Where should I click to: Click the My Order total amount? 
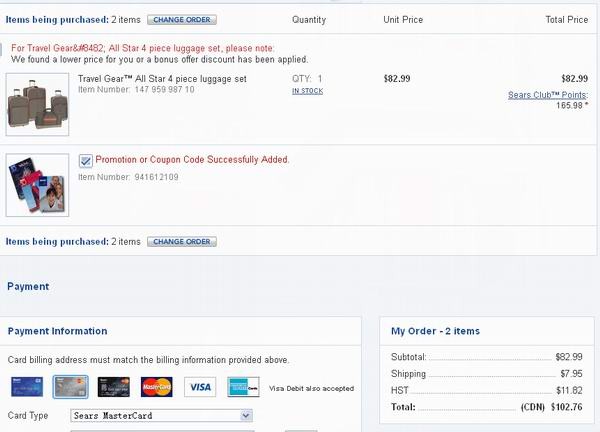567,407
